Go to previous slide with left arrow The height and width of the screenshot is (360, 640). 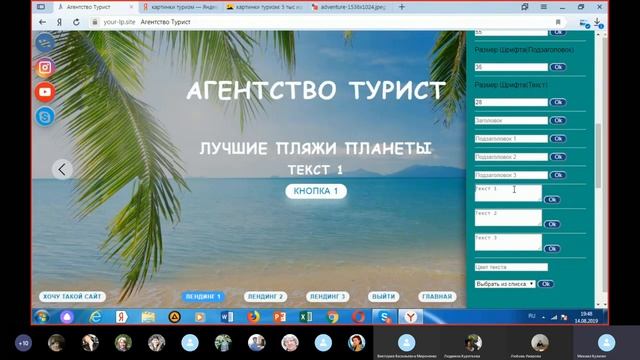point(62,169)
